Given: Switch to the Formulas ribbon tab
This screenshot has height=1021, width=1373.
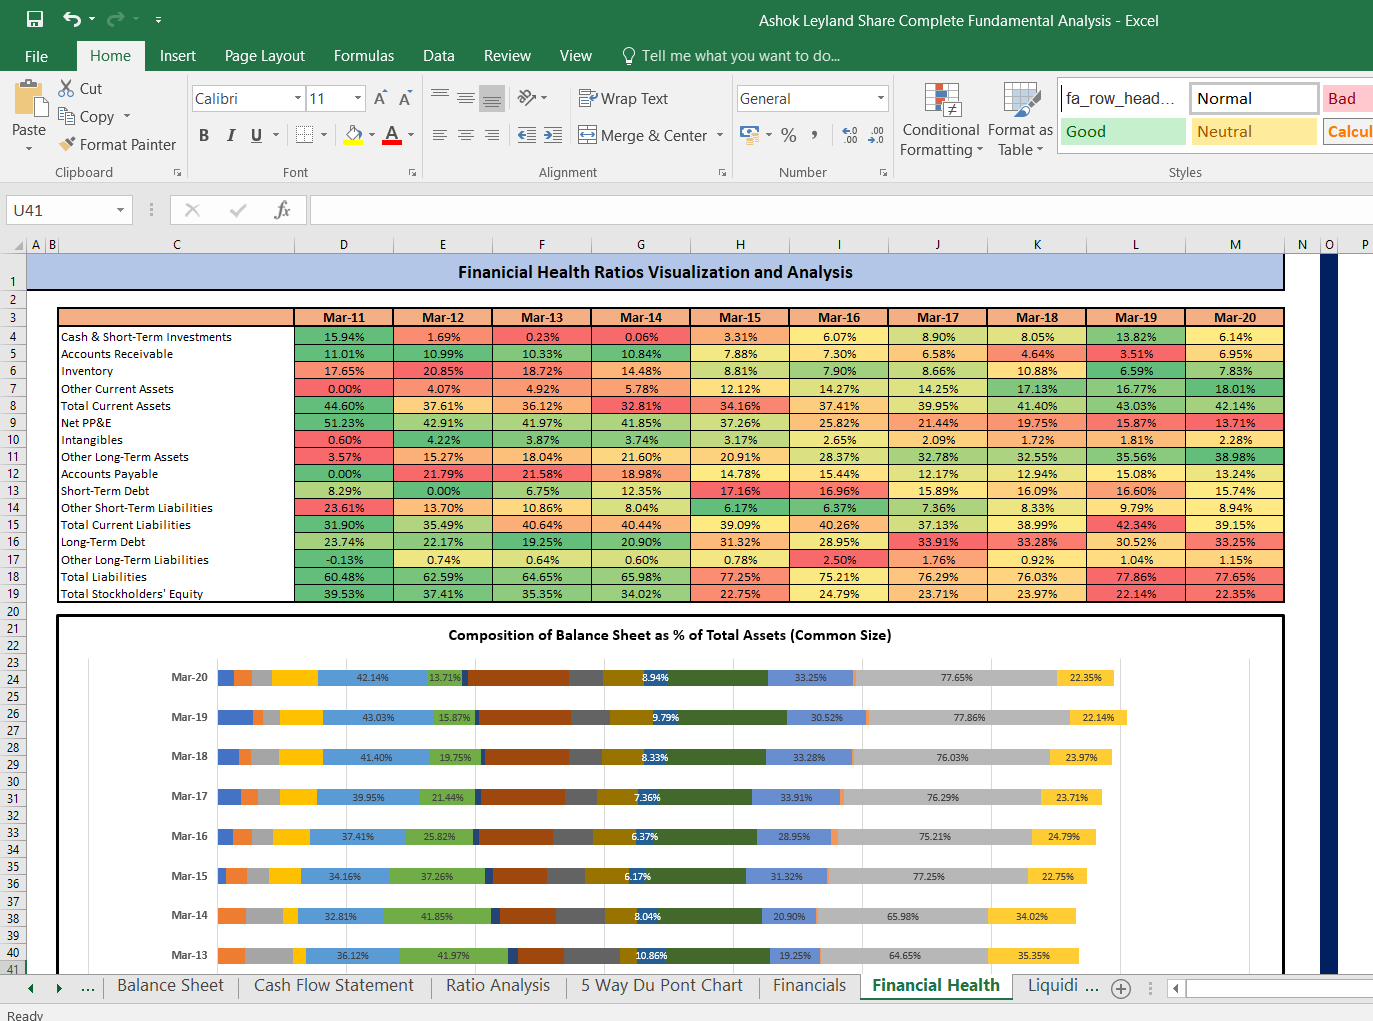Looking at the screenshot, I should [364, 56].
